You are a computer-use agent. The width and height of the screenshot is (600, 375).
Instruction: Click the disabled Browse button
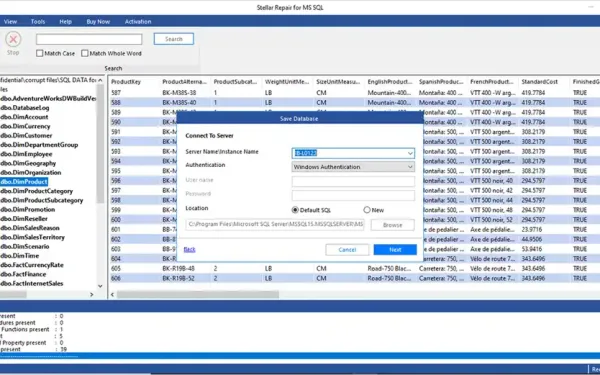pos(392,225)
